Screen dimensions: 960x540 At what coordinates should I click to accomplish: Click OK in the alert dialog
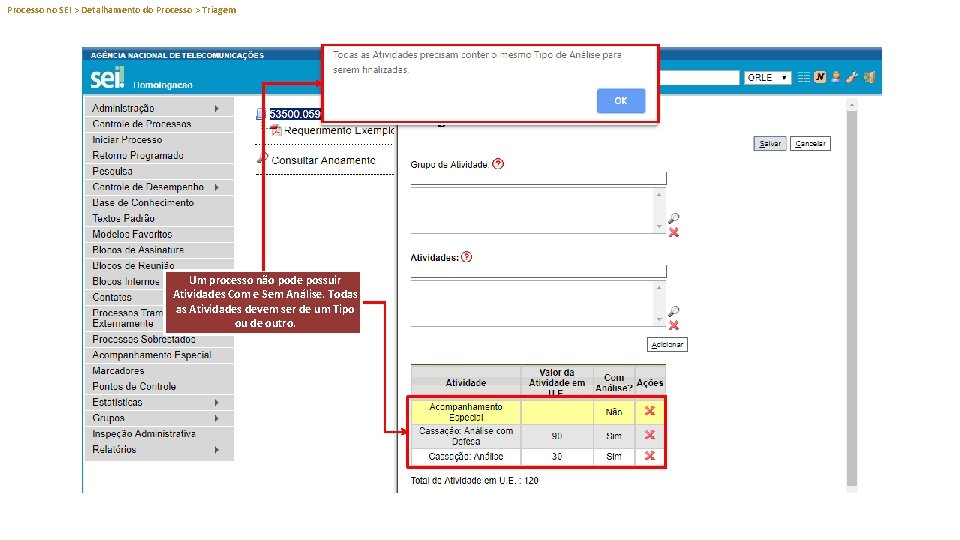coord(621,100)
